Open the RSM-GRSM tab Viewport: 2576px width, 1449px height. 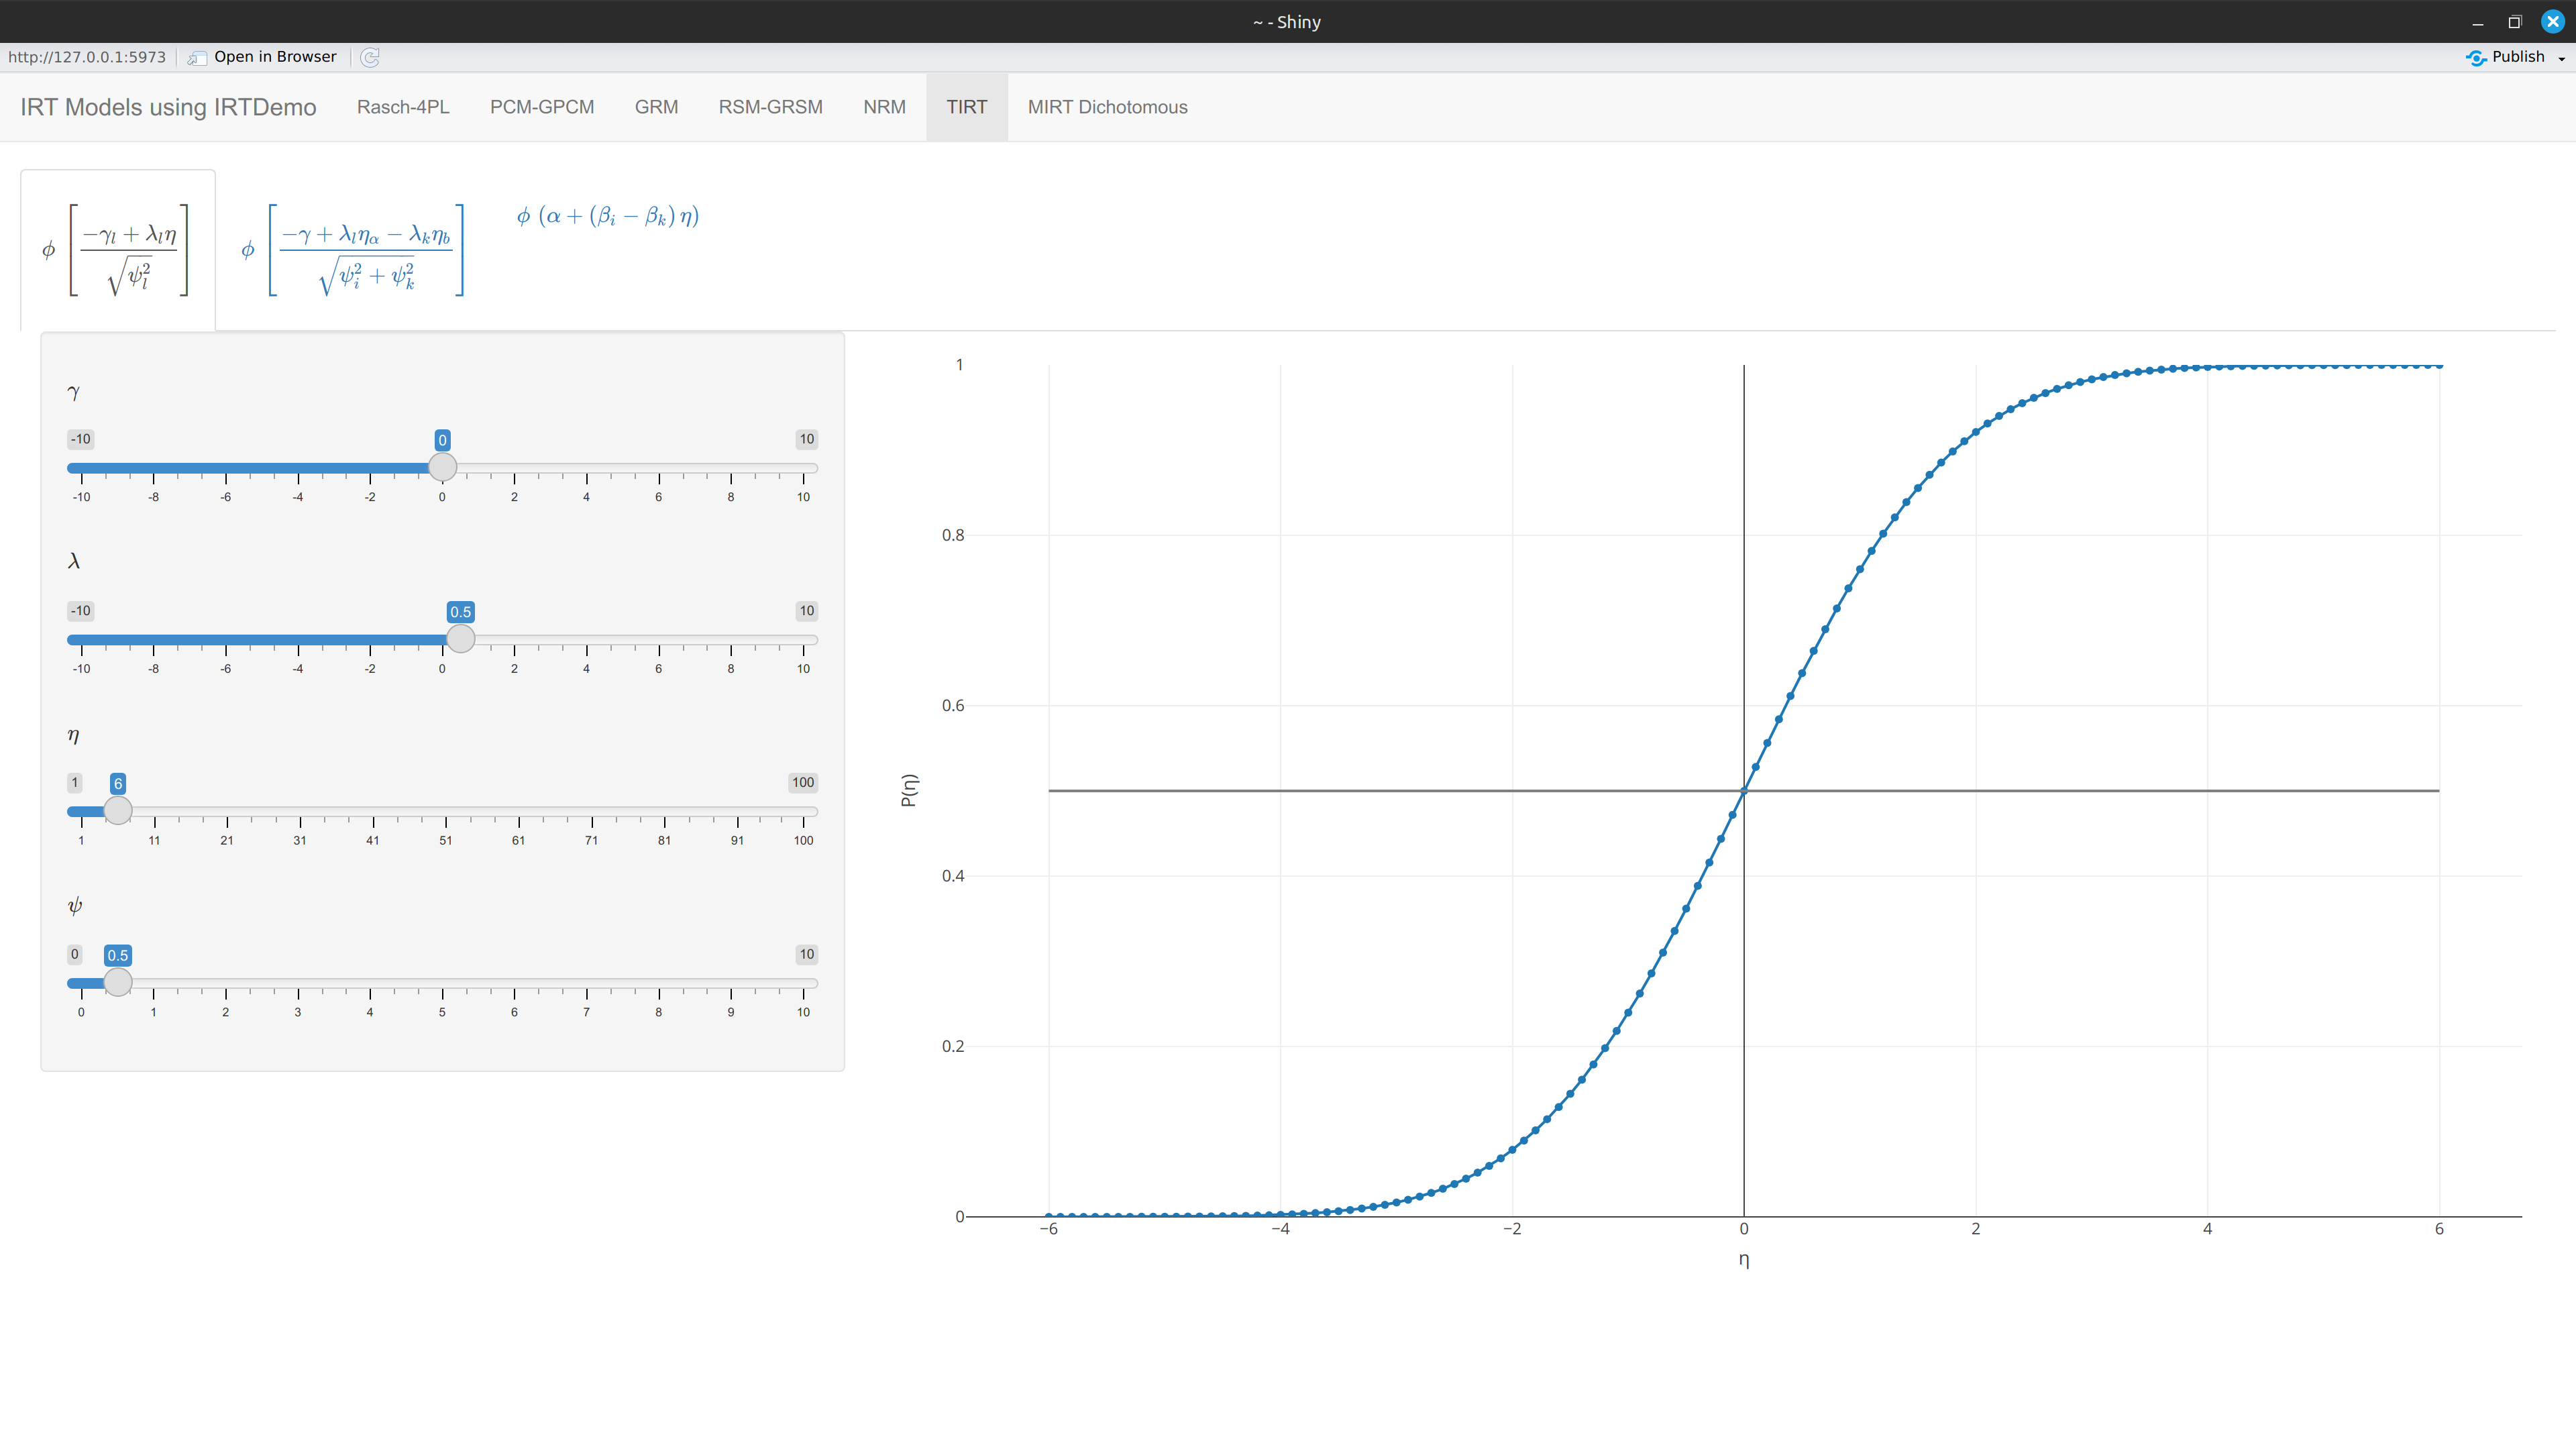(770, 107)
